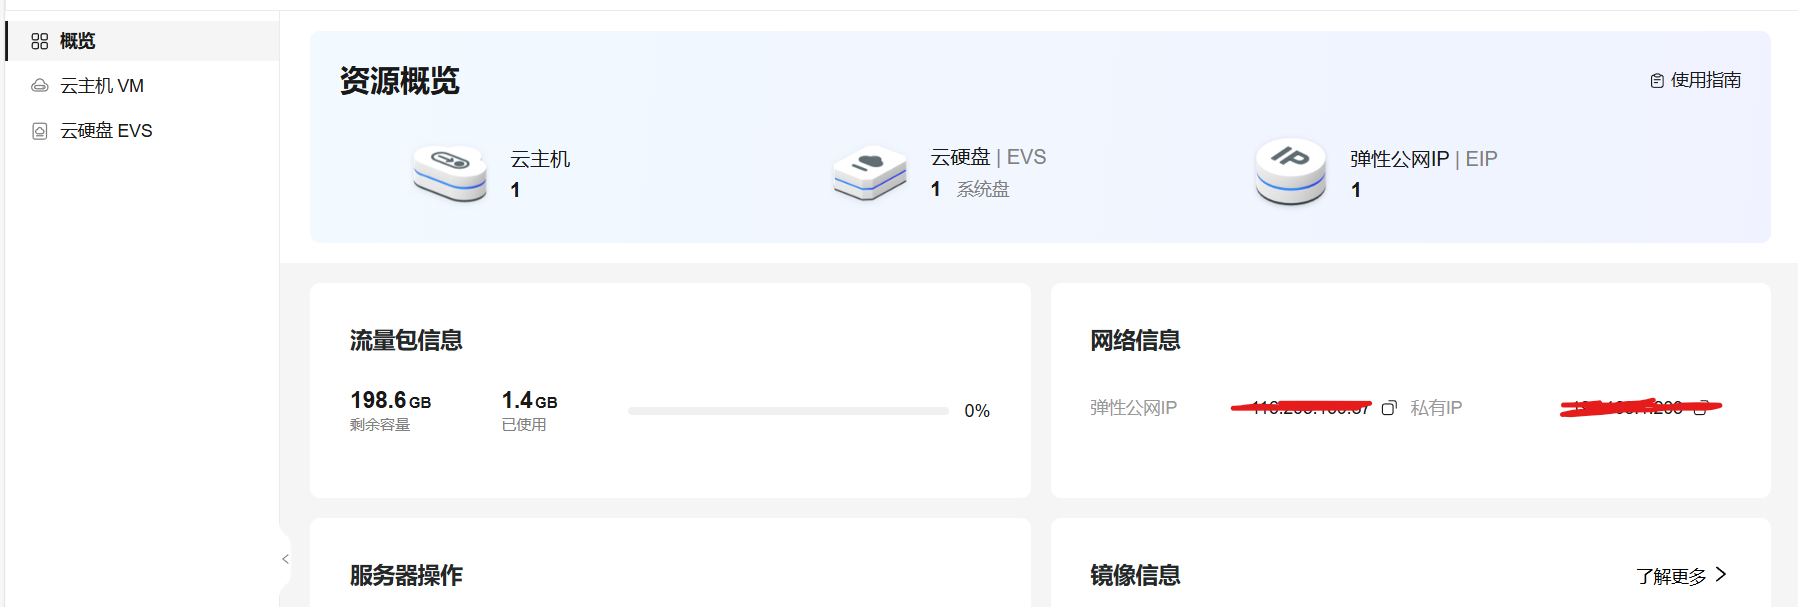The width and height of the screenshot is (1798, 607).
Task: Copy the elastic public IP address
Action: [x=1389, y=408]
